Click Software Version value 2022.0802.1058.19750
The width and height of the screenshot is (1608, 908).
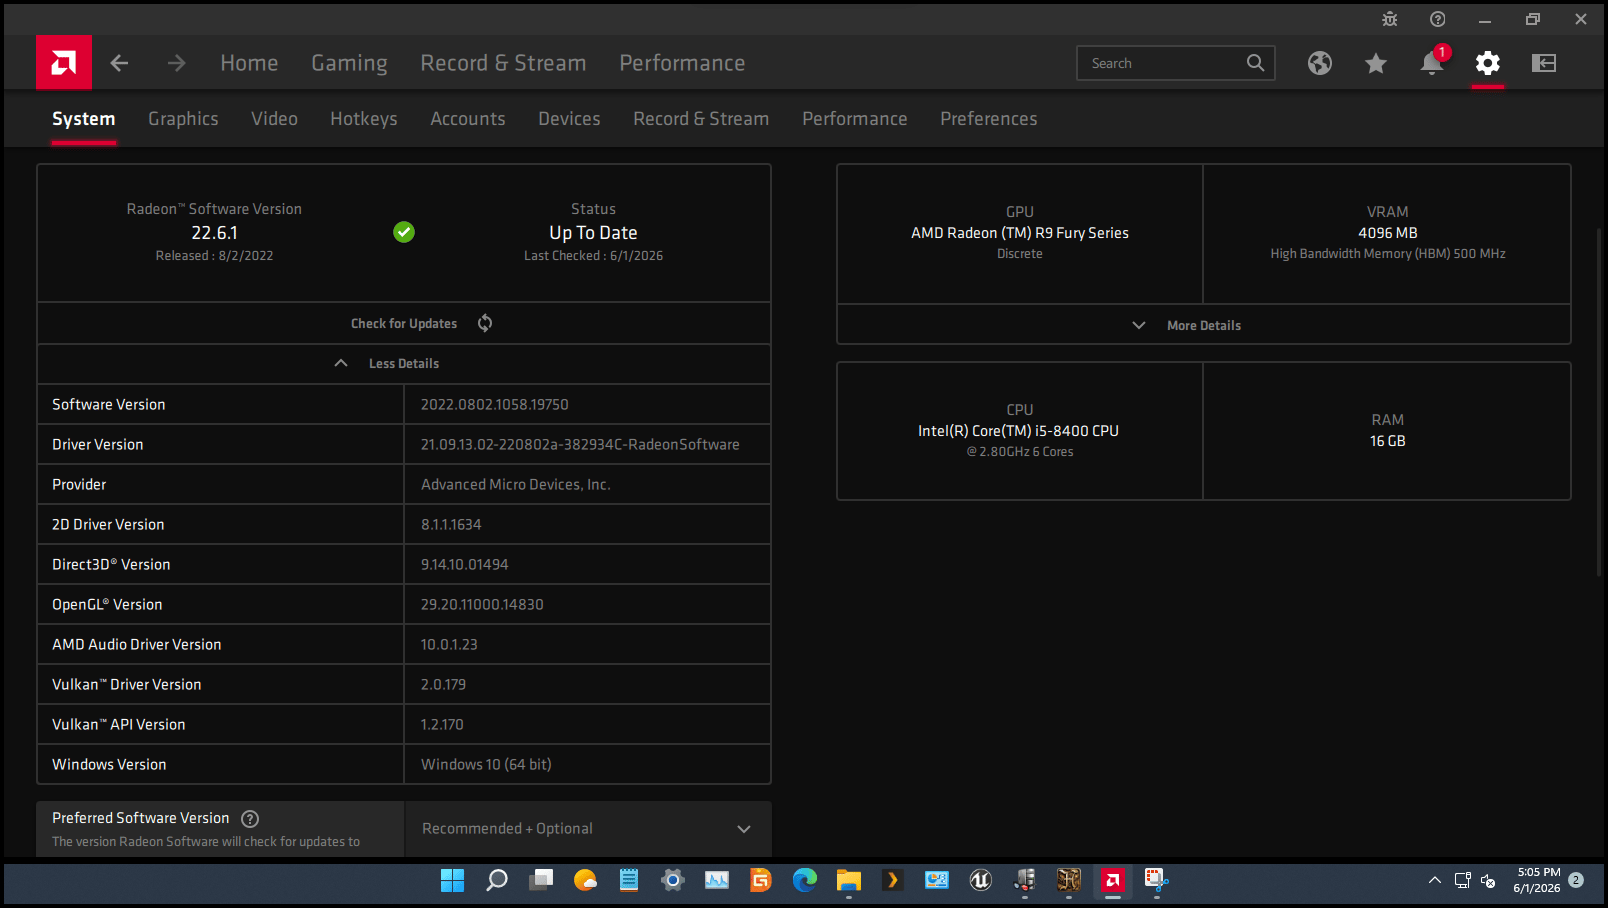[x=494, y=405]
